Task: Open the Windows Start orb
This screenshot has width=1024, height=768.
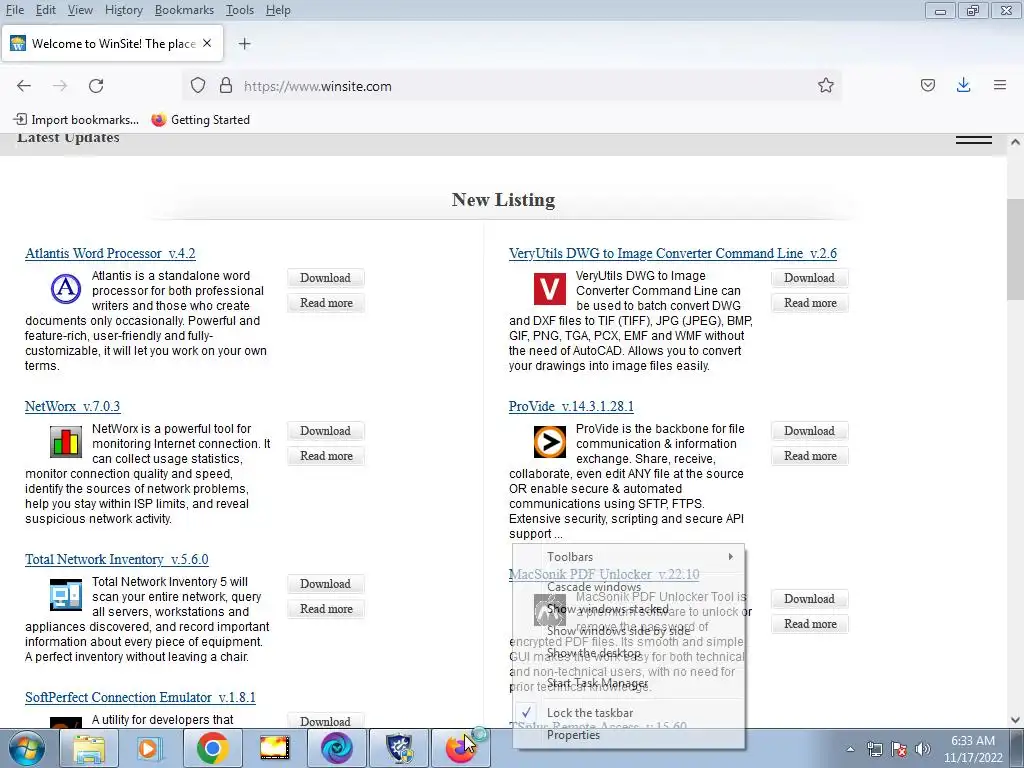Action: 26,748
